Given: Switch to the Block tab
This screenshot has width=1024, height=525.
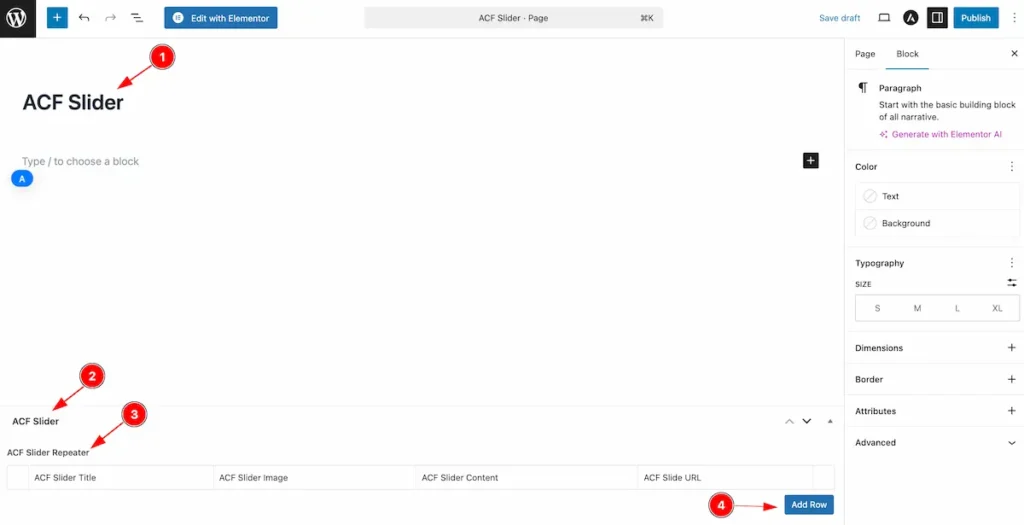Looking at the screenshot, I should [x=907, y=54].
